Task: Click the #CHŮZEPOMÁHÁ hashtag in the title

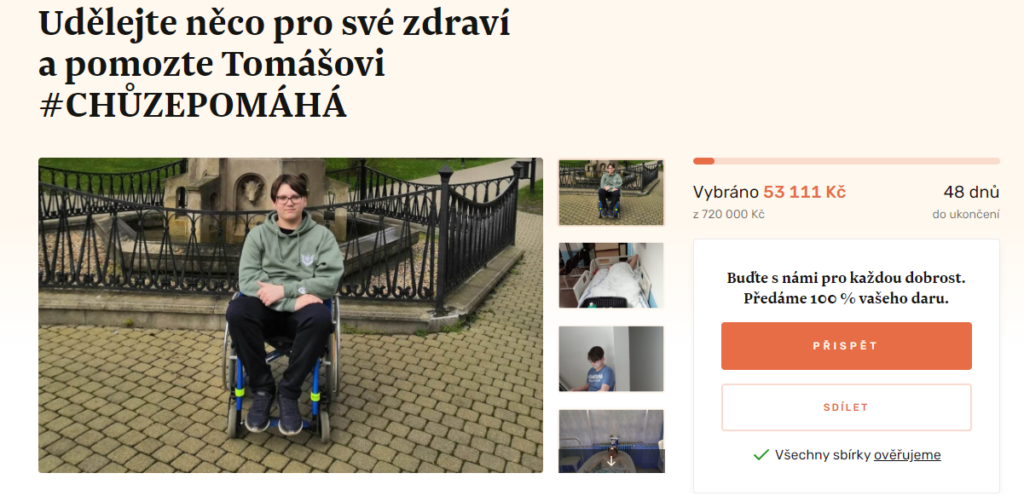Action: click(x=193, y=106)
